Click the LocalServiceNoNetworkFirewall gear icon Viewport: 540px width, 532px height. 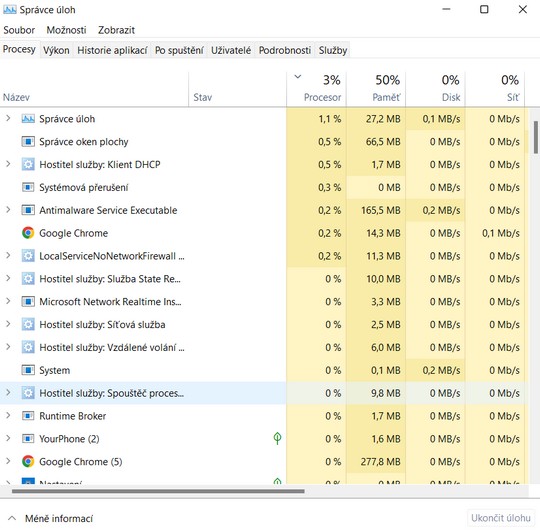tap(28, 256)
